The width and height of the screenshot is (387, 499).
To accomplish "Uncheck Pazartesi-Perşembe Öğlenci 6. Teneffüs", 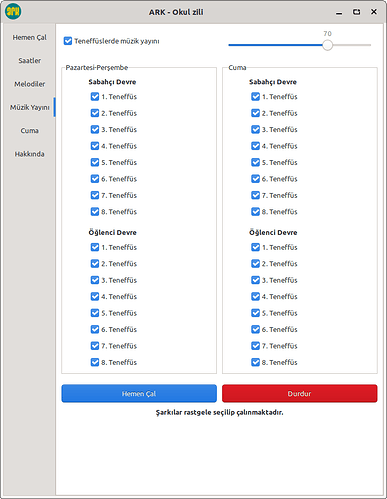I will (x=95, y=329).
